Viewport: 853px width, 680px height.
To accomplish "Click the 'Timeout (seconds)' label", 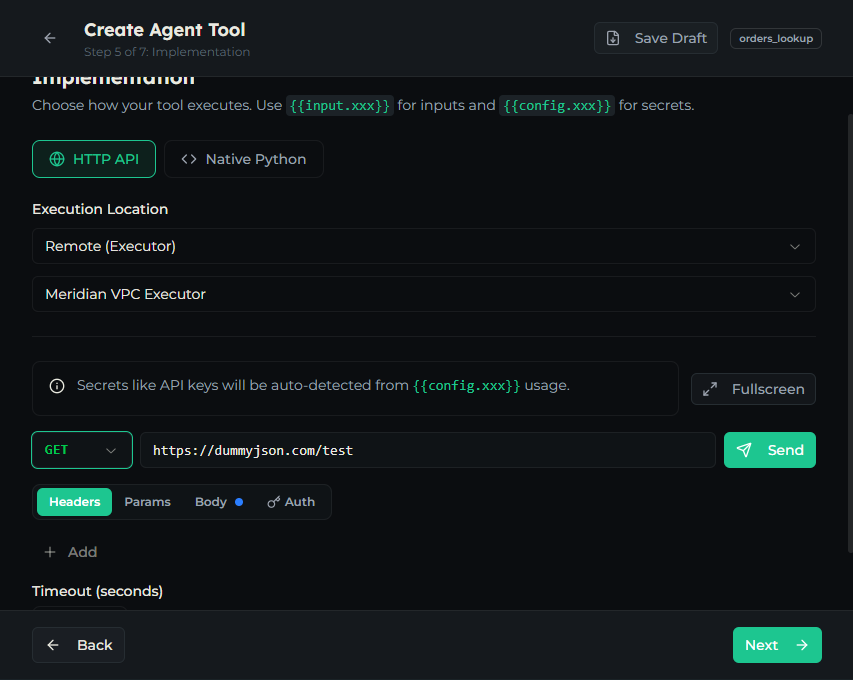I will coord(97,591).
